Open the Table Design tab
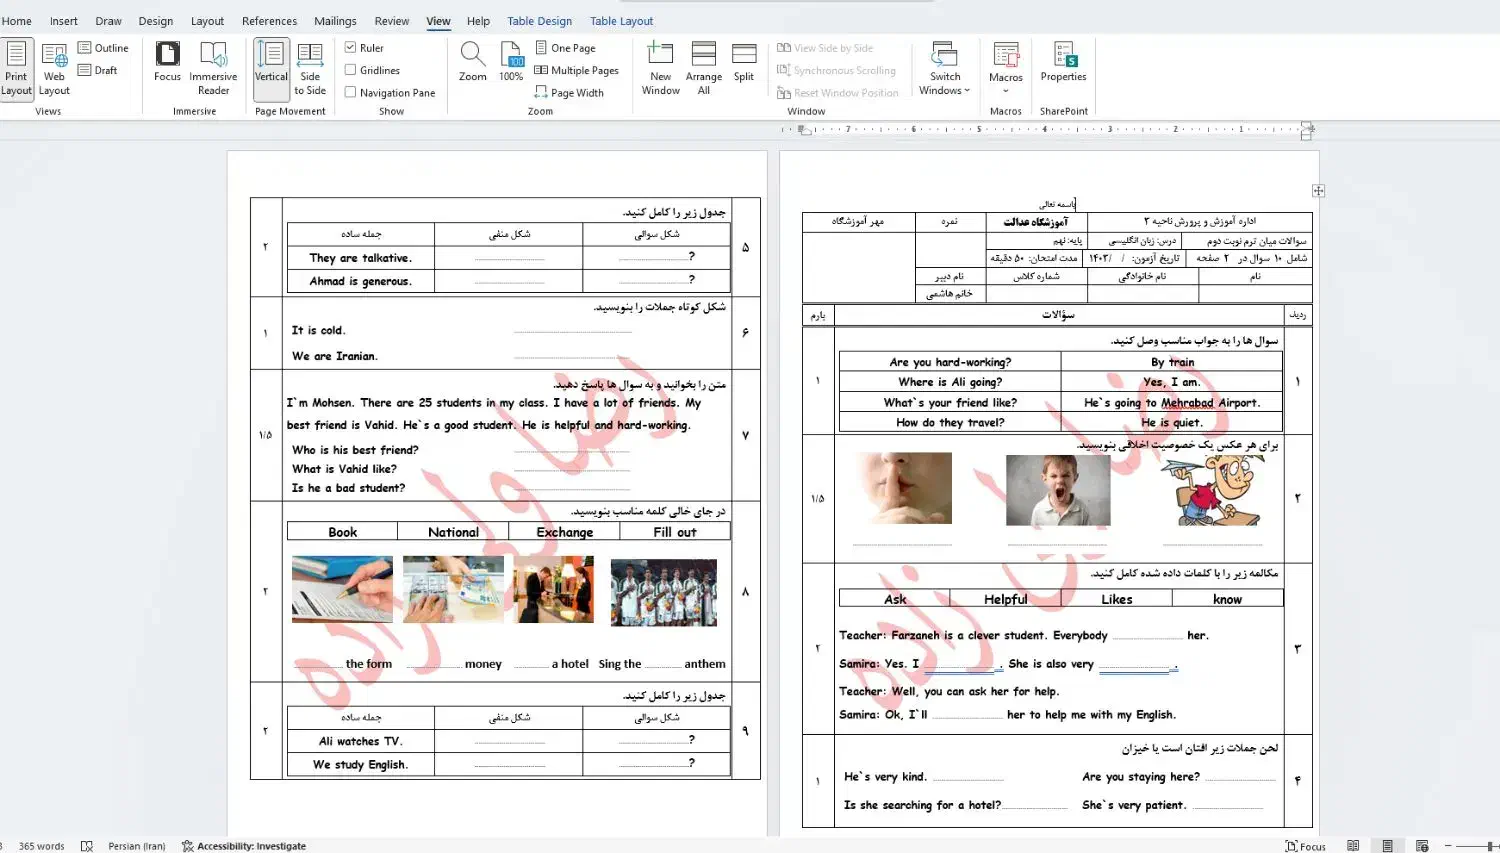The width and height of the screenshot is (1500, 853). [539, 21]
